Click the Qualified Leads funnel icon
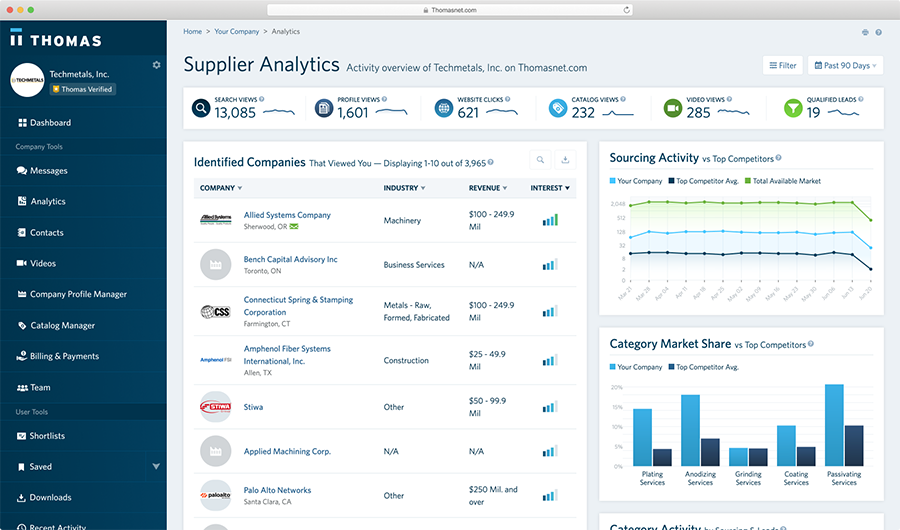Image resolution: width=900 pixels, height=530 pixels. point(793,107)
